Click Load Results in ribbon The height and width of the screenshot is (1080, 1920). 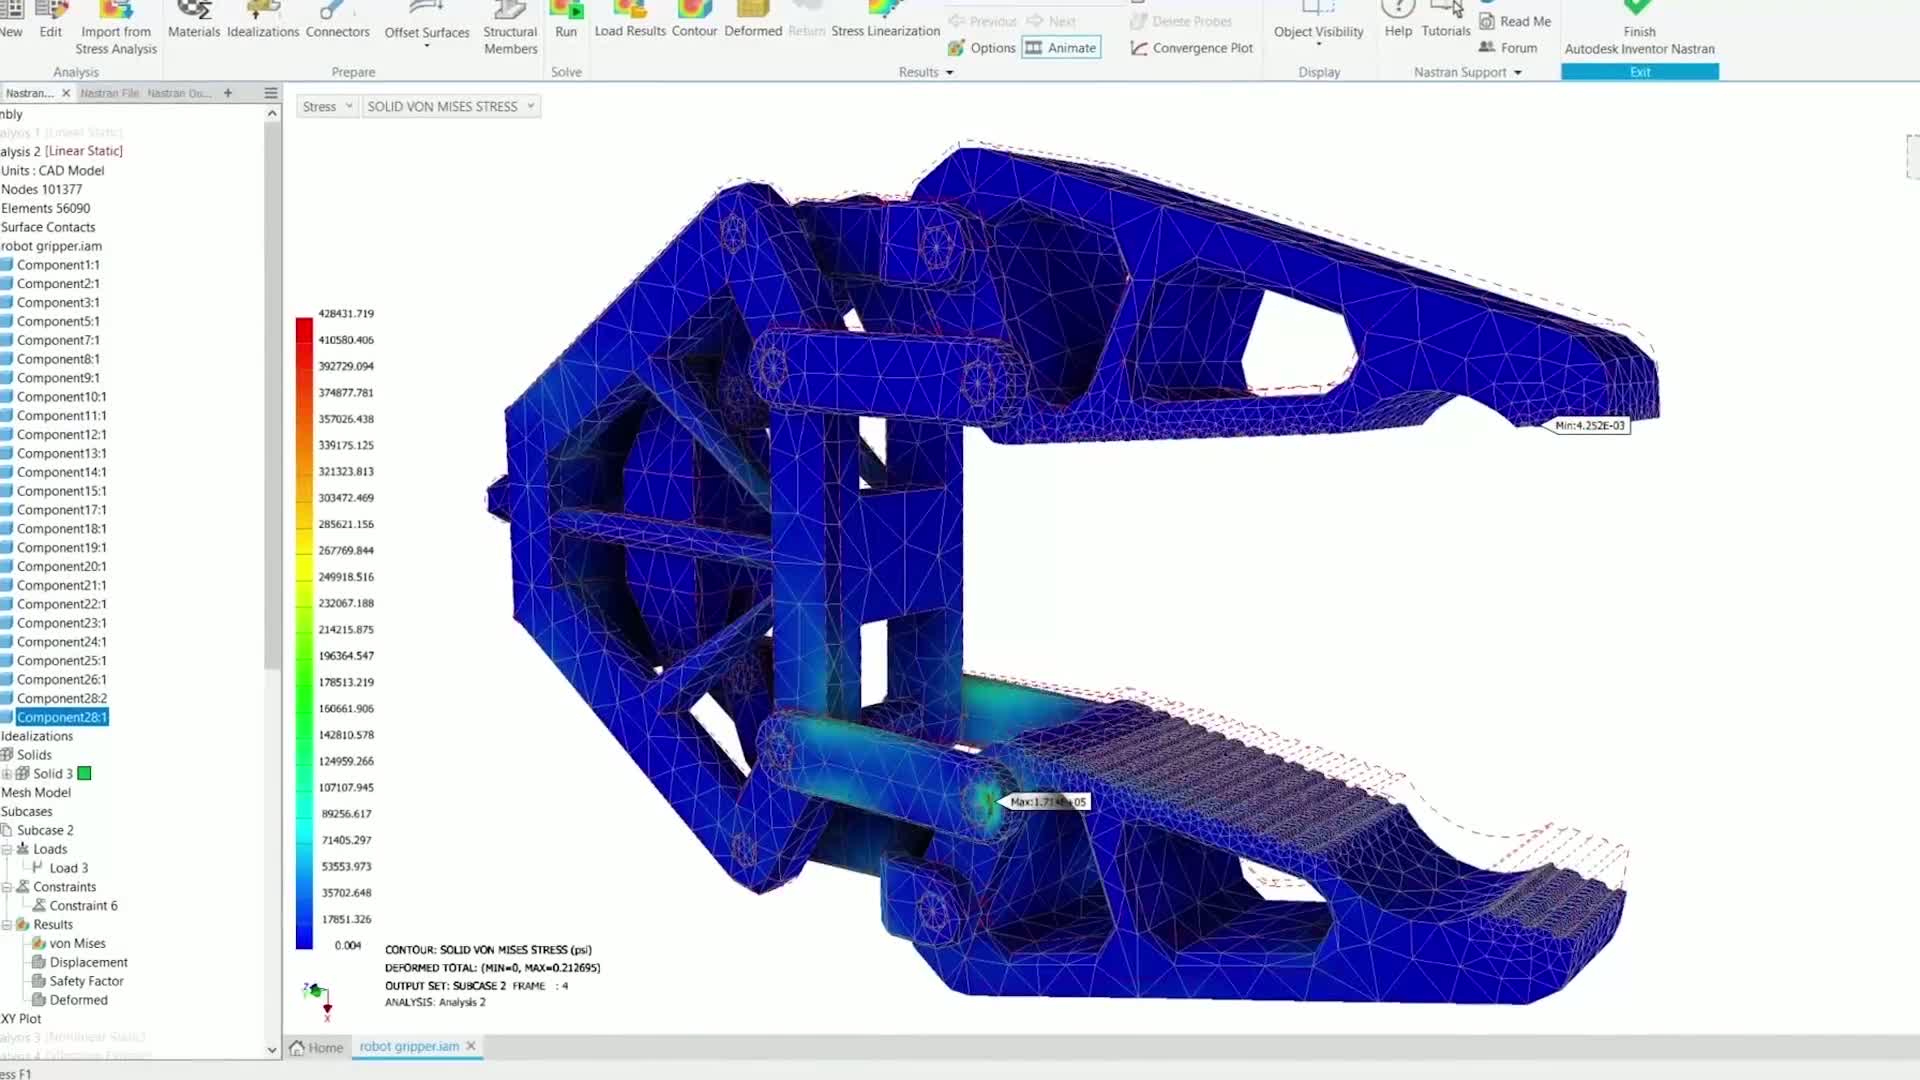[630, 21]
